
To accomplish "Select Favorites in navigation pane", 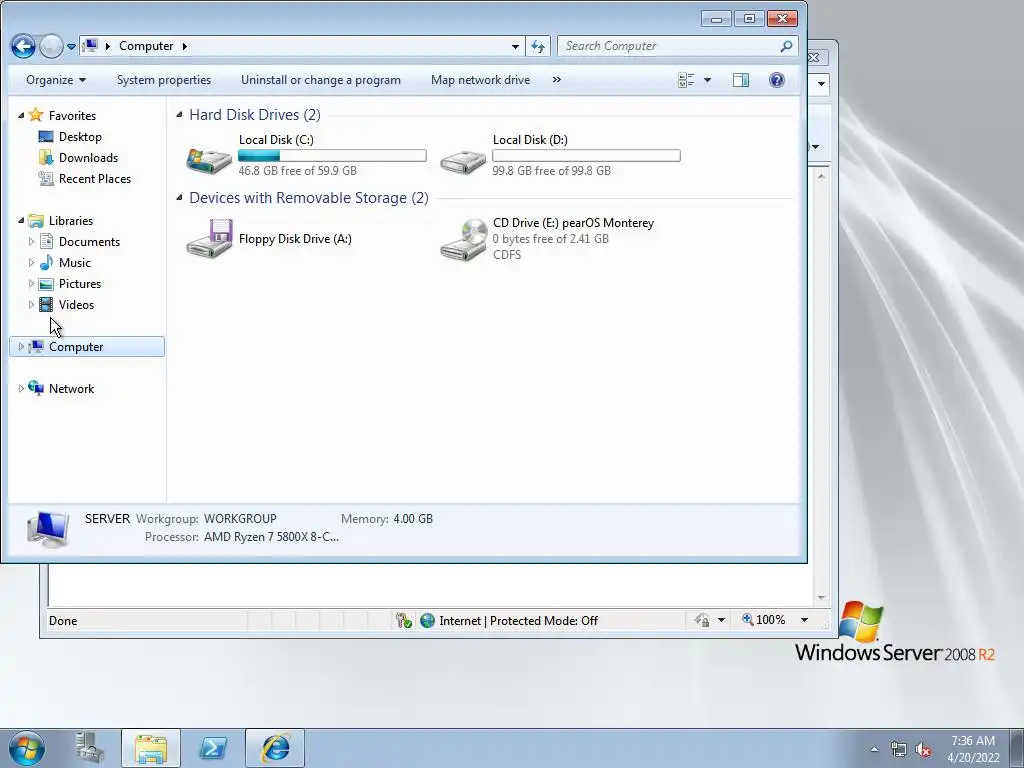I will coord(72,116).
